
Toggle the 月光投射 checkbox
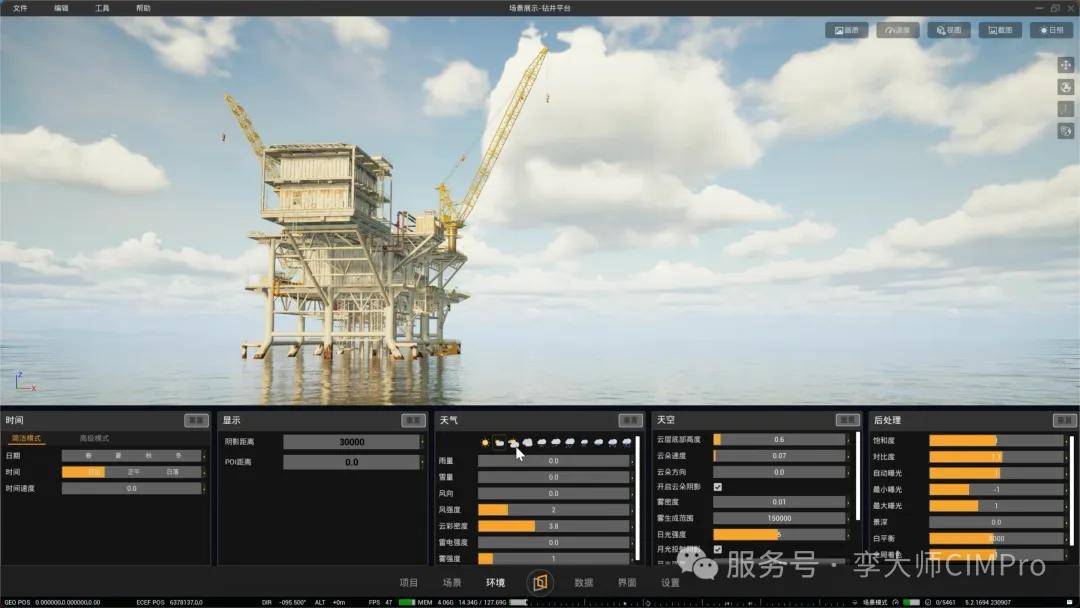tap(718, 549)
